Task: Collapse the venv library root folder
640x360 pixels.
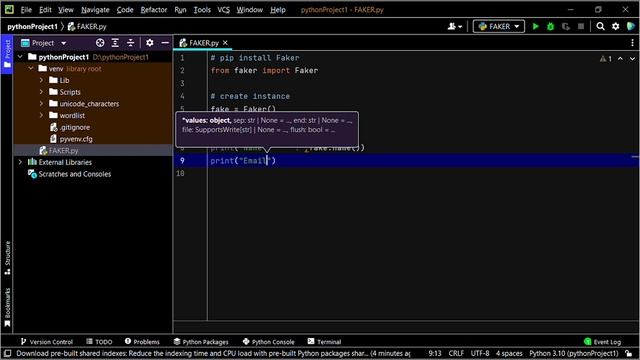Action: pos(31,69)
